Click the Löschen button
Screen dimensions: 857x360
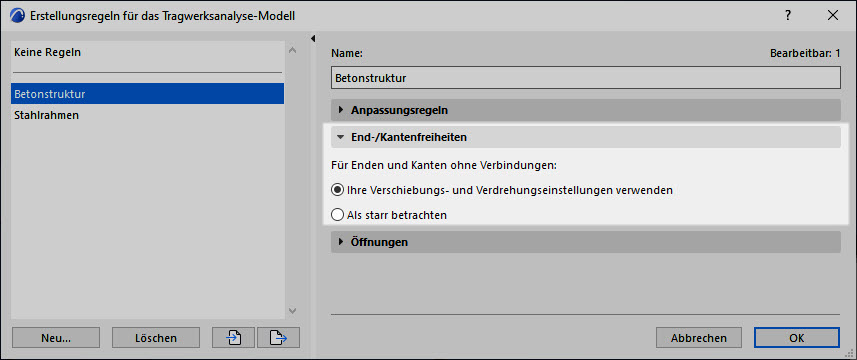tap(156, 338)
